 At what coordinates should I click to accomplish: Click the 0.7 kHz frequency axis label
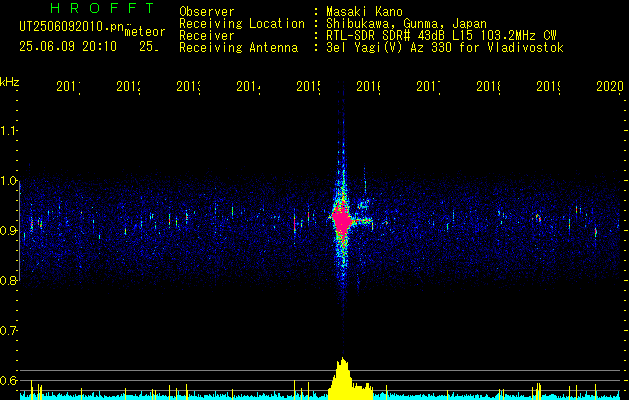[x=8, y=331]
